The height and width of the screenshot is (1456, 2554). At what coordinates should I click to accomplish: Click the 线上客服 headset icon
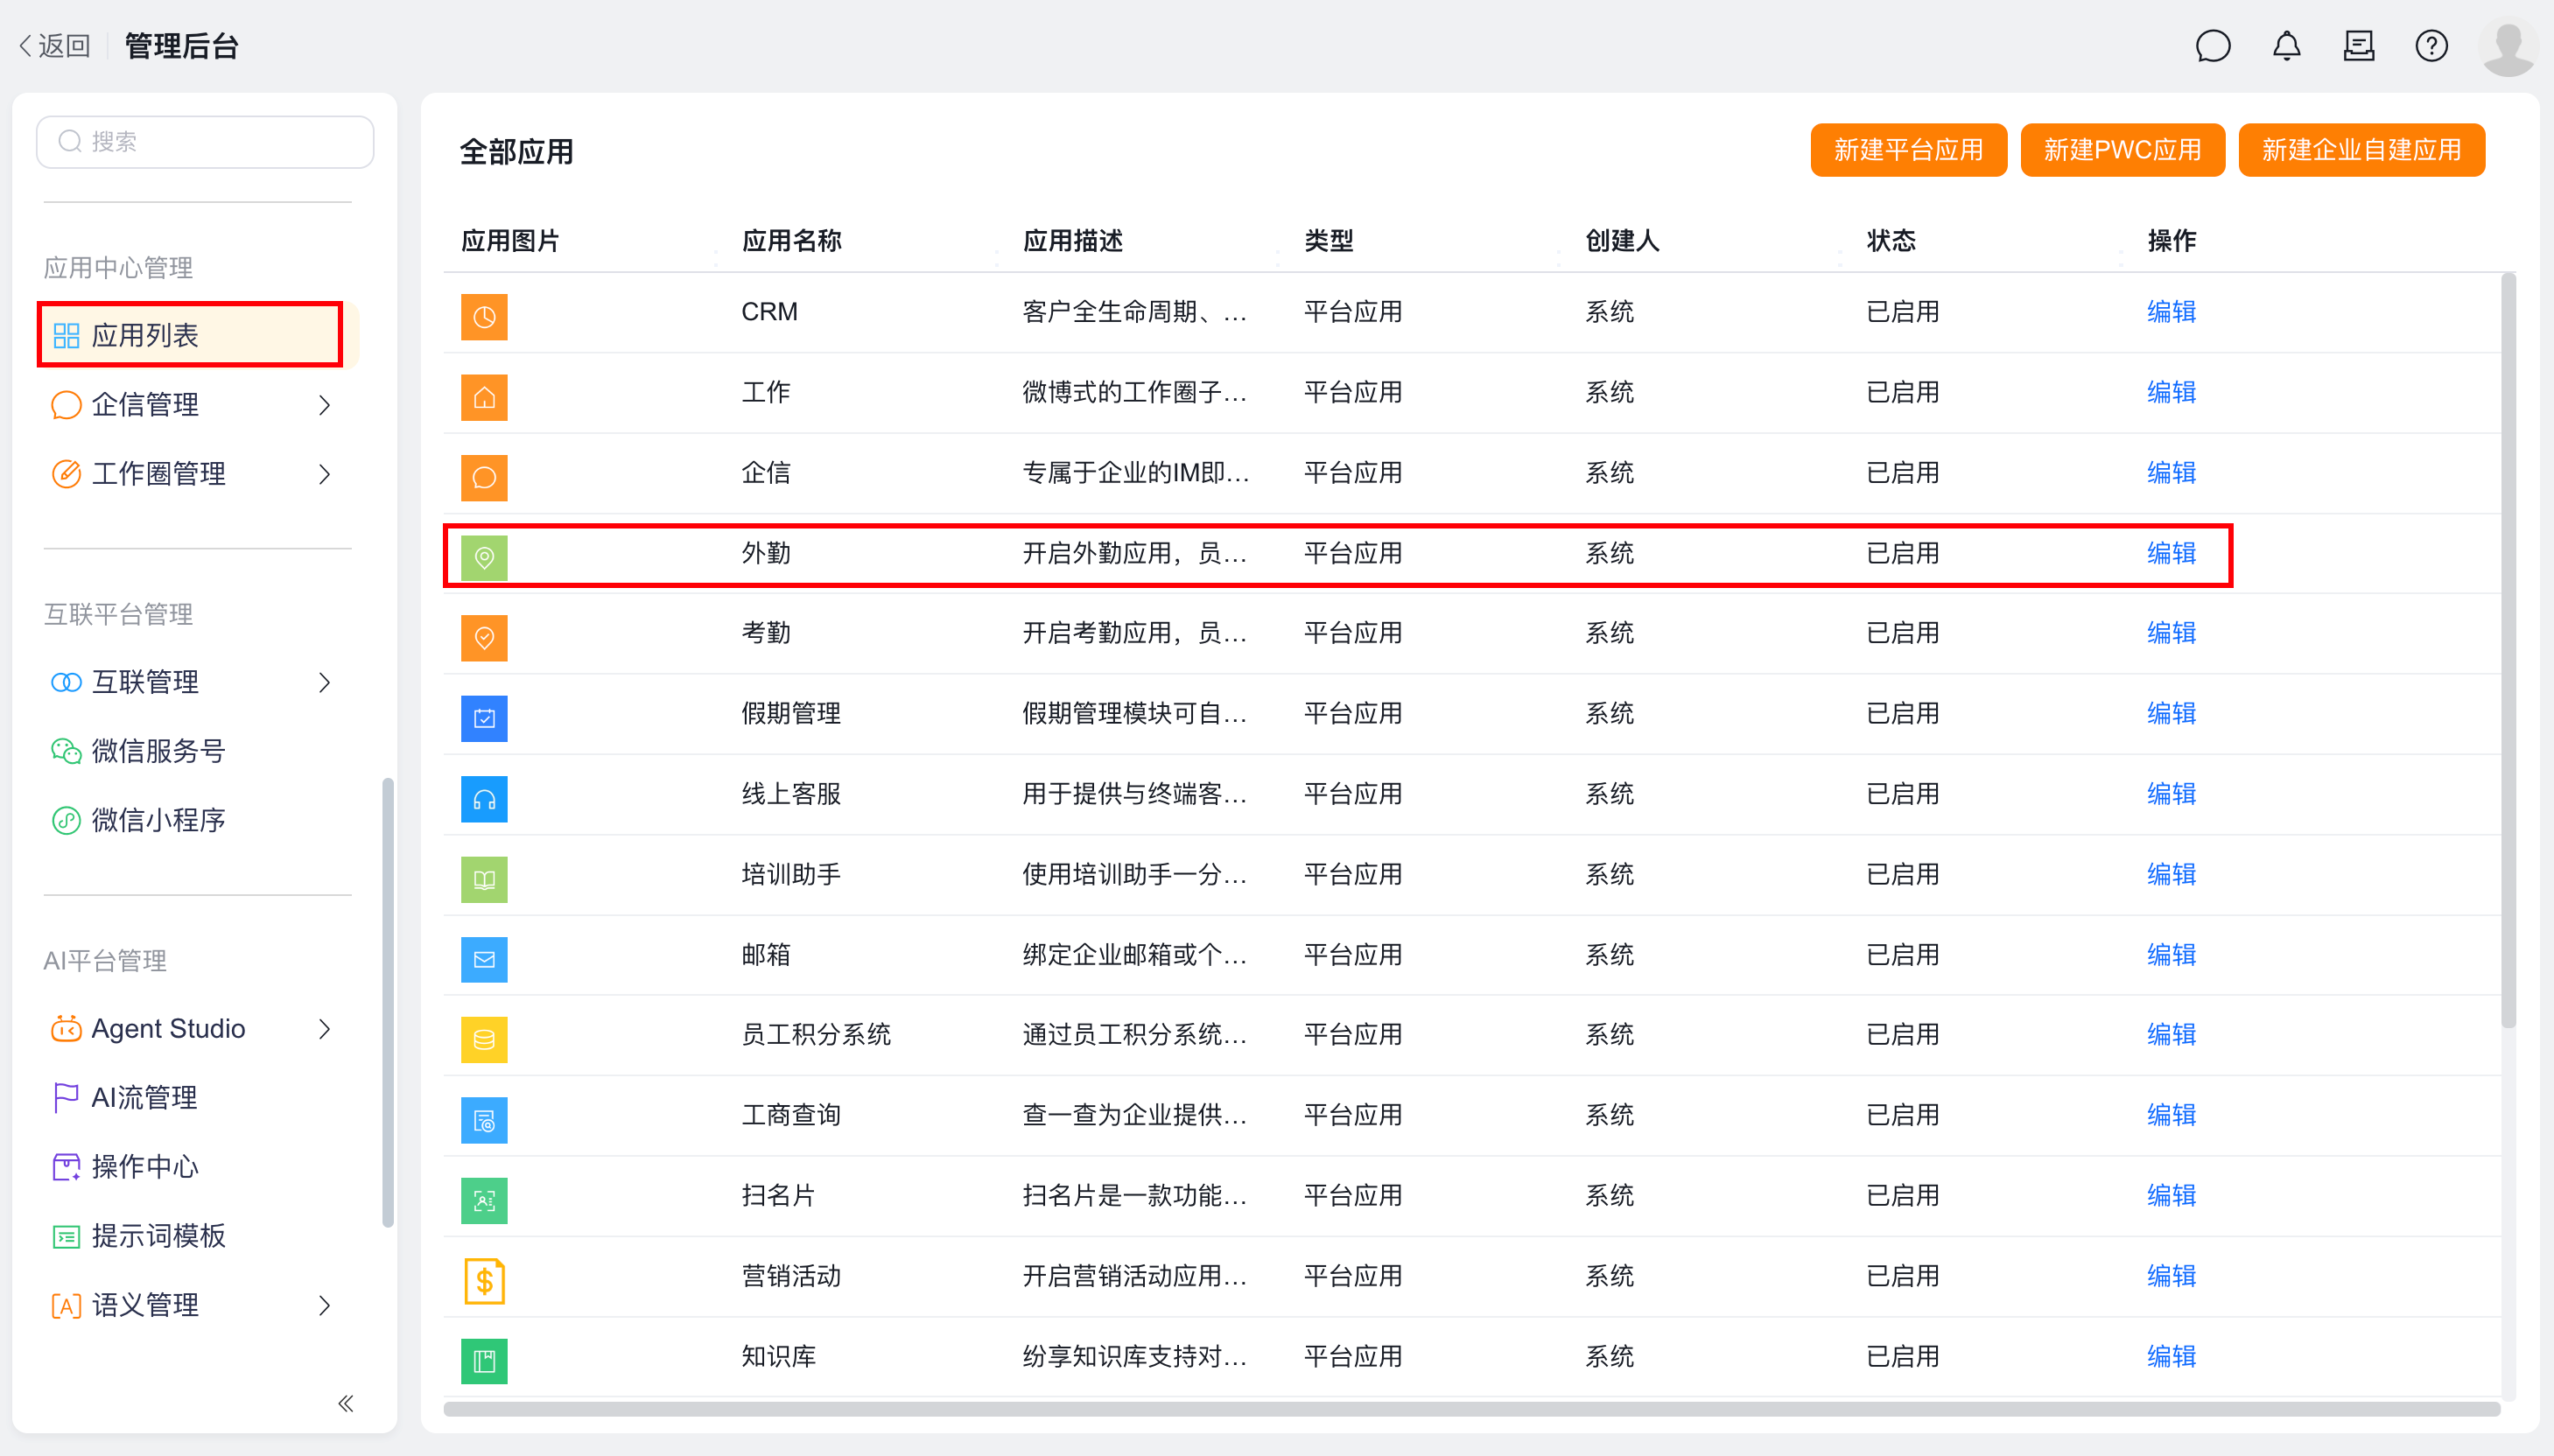pyautogui.click(x=484, y=799)
